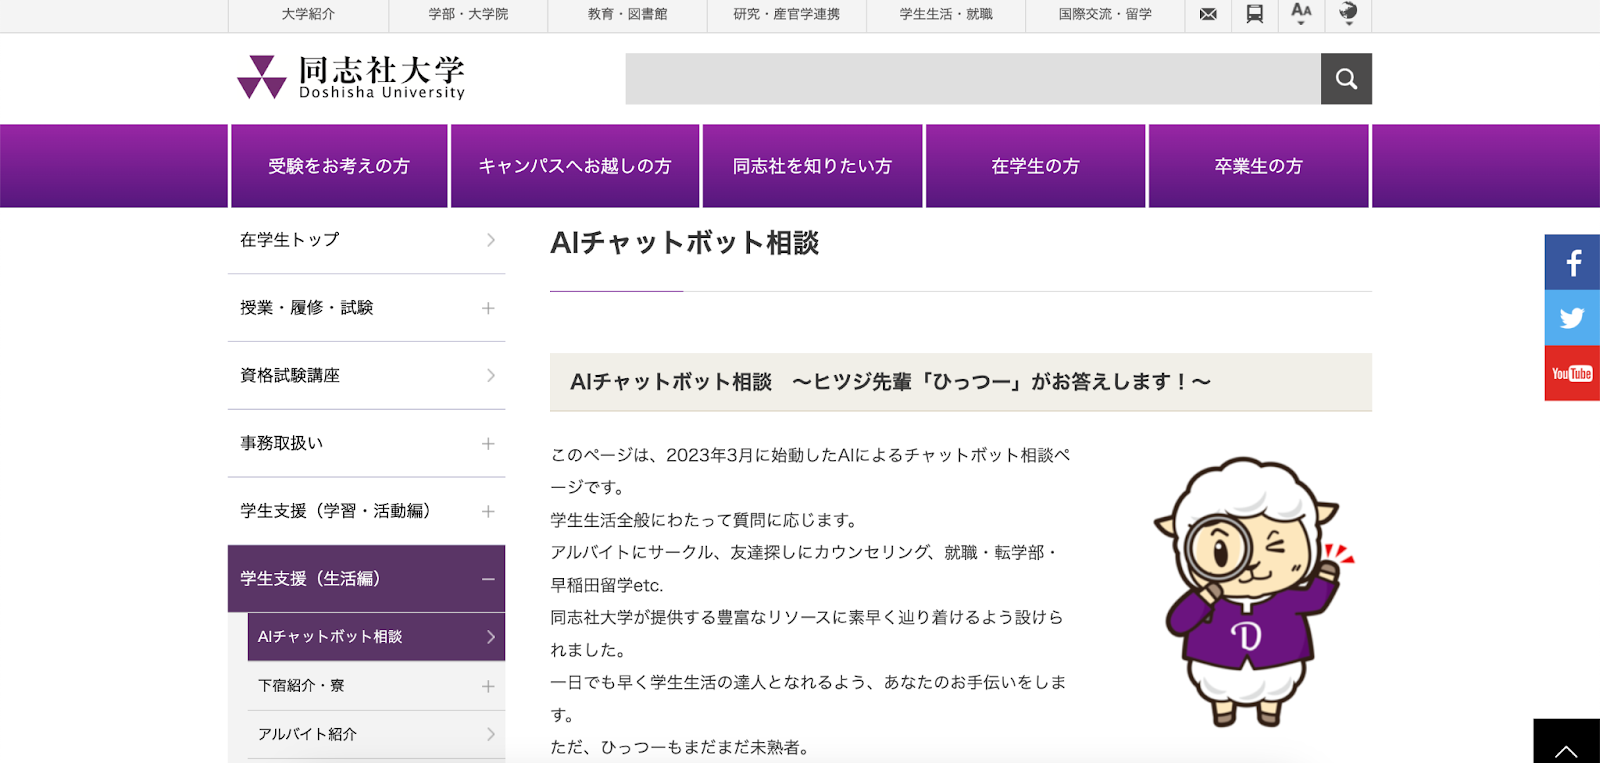Click text ただ、ひっつーもまだまだ未熟者。
Image resolution: width=1600 pixels, height=763 pixels.
pyautogui.click(x=680, y=747)
